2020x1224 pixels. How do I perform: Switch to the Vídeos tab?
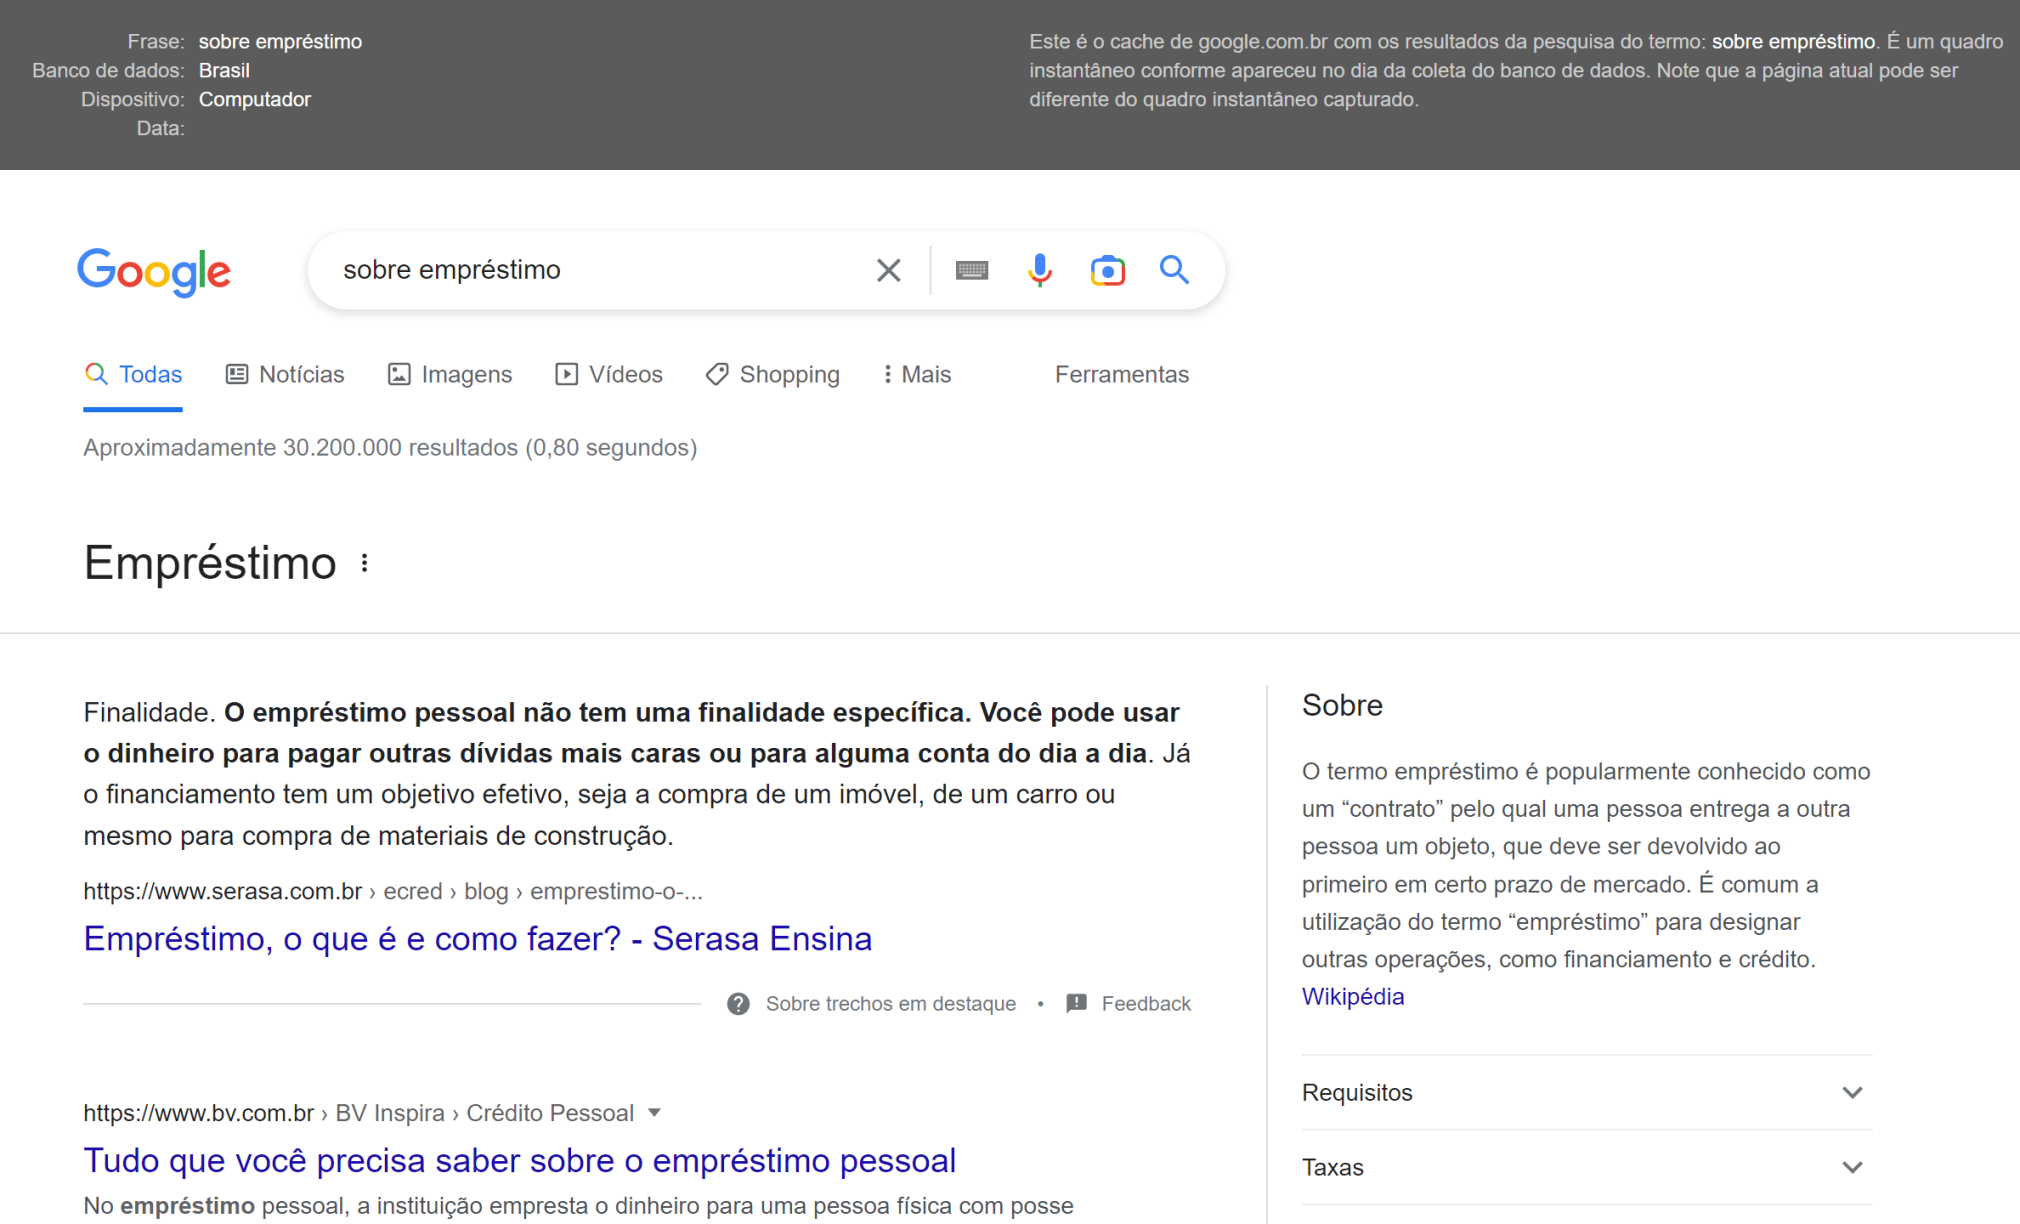[609, 374]
